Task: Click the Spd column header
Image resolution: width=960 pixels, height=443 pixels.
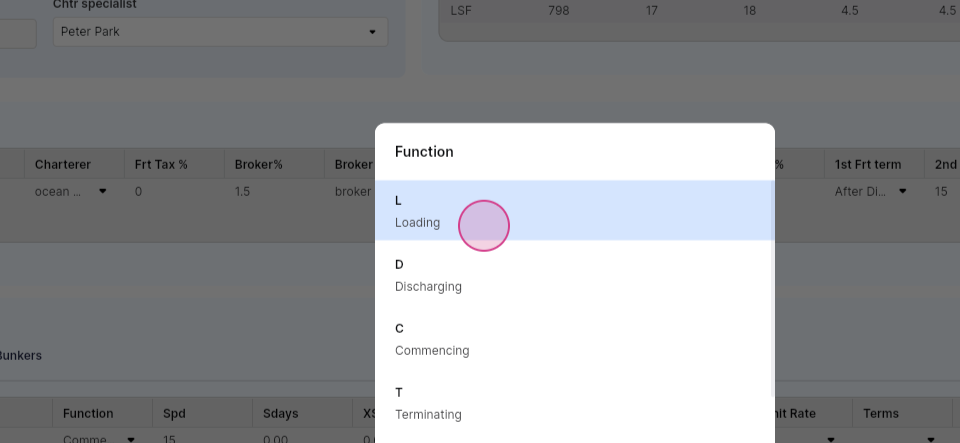Action: point(174,414)
